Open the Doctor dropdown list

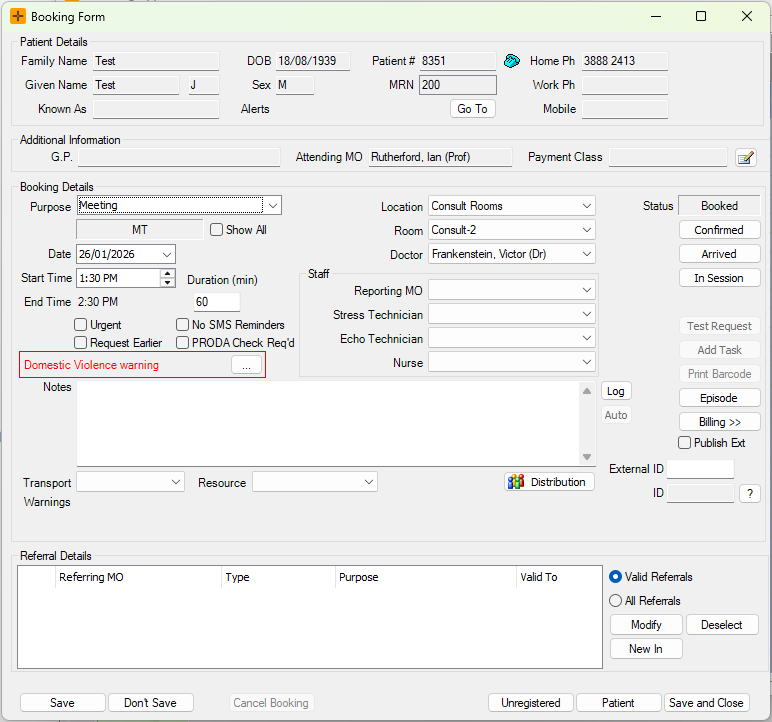pyautogui.click(x=586, y=255)
